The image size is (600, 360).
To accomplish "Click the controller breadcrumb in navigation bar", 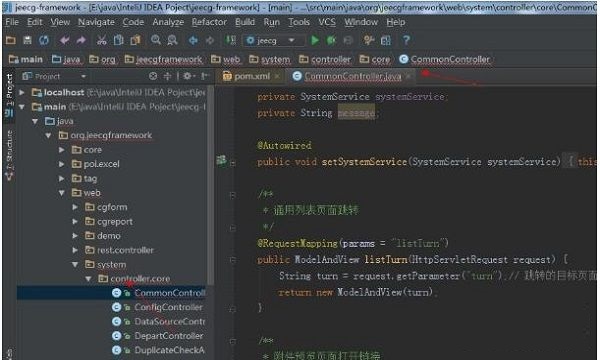I will (x=325, y=59).
